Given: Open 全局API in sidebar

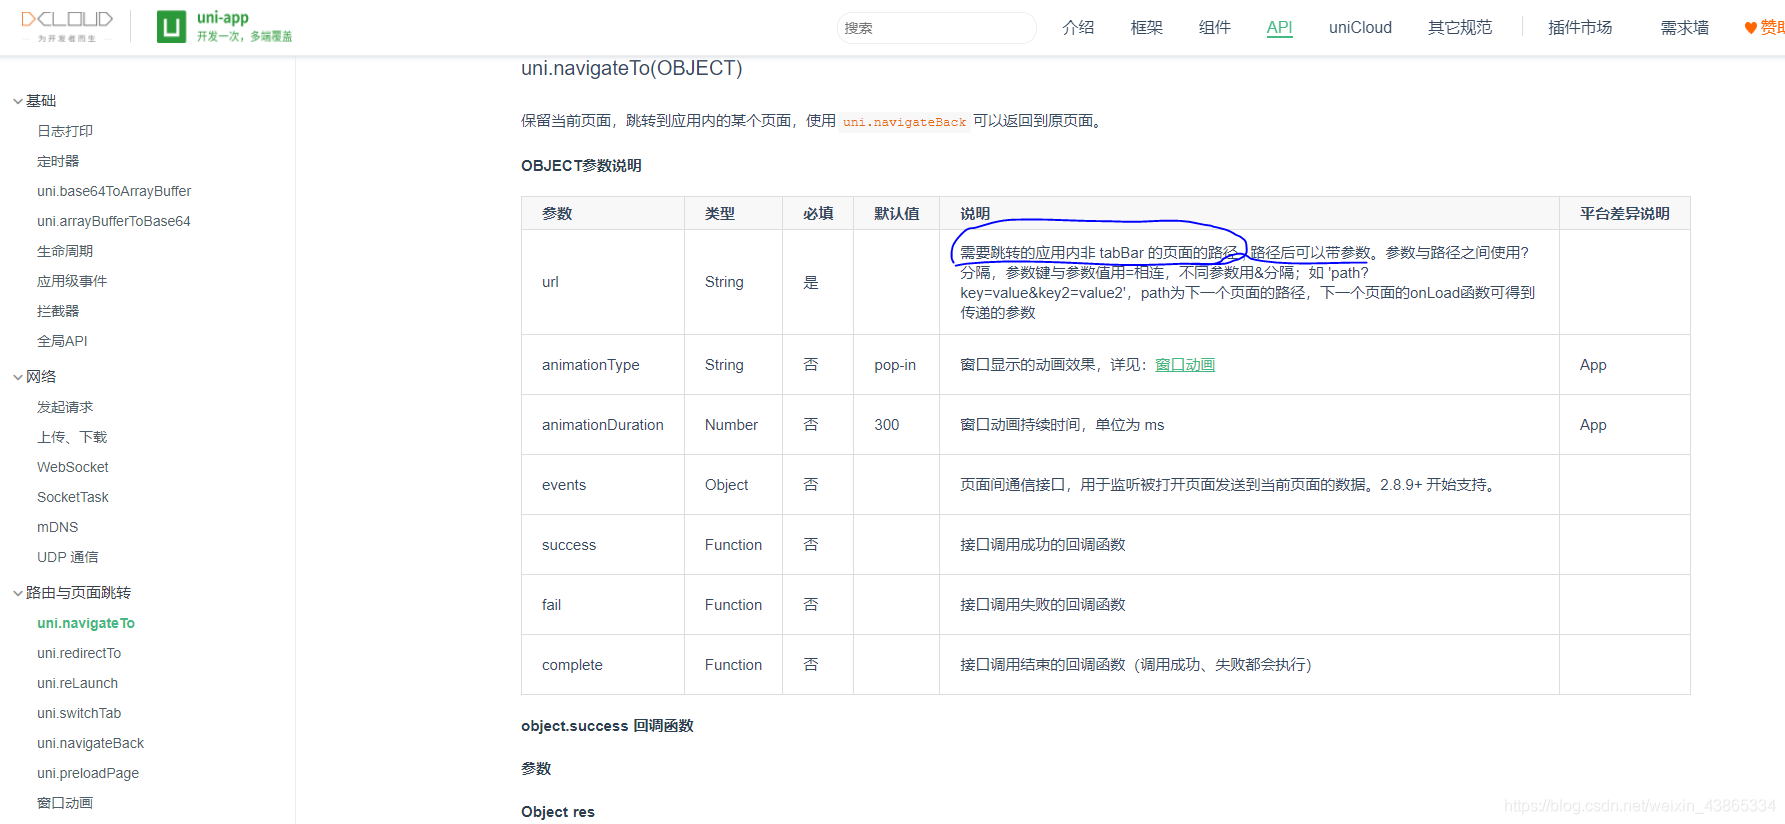Looking at the screenshot, I should [x=62, y=341].
